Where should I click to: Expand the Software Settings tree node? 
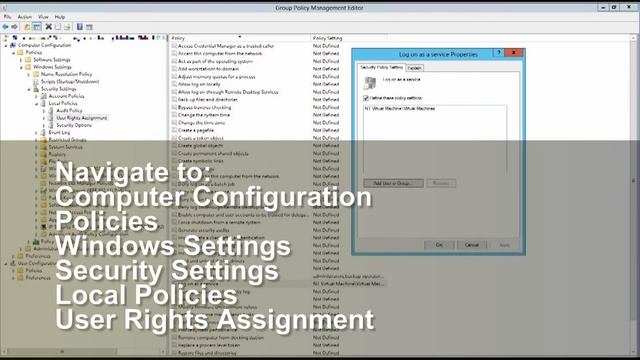(x=22, y=60)
